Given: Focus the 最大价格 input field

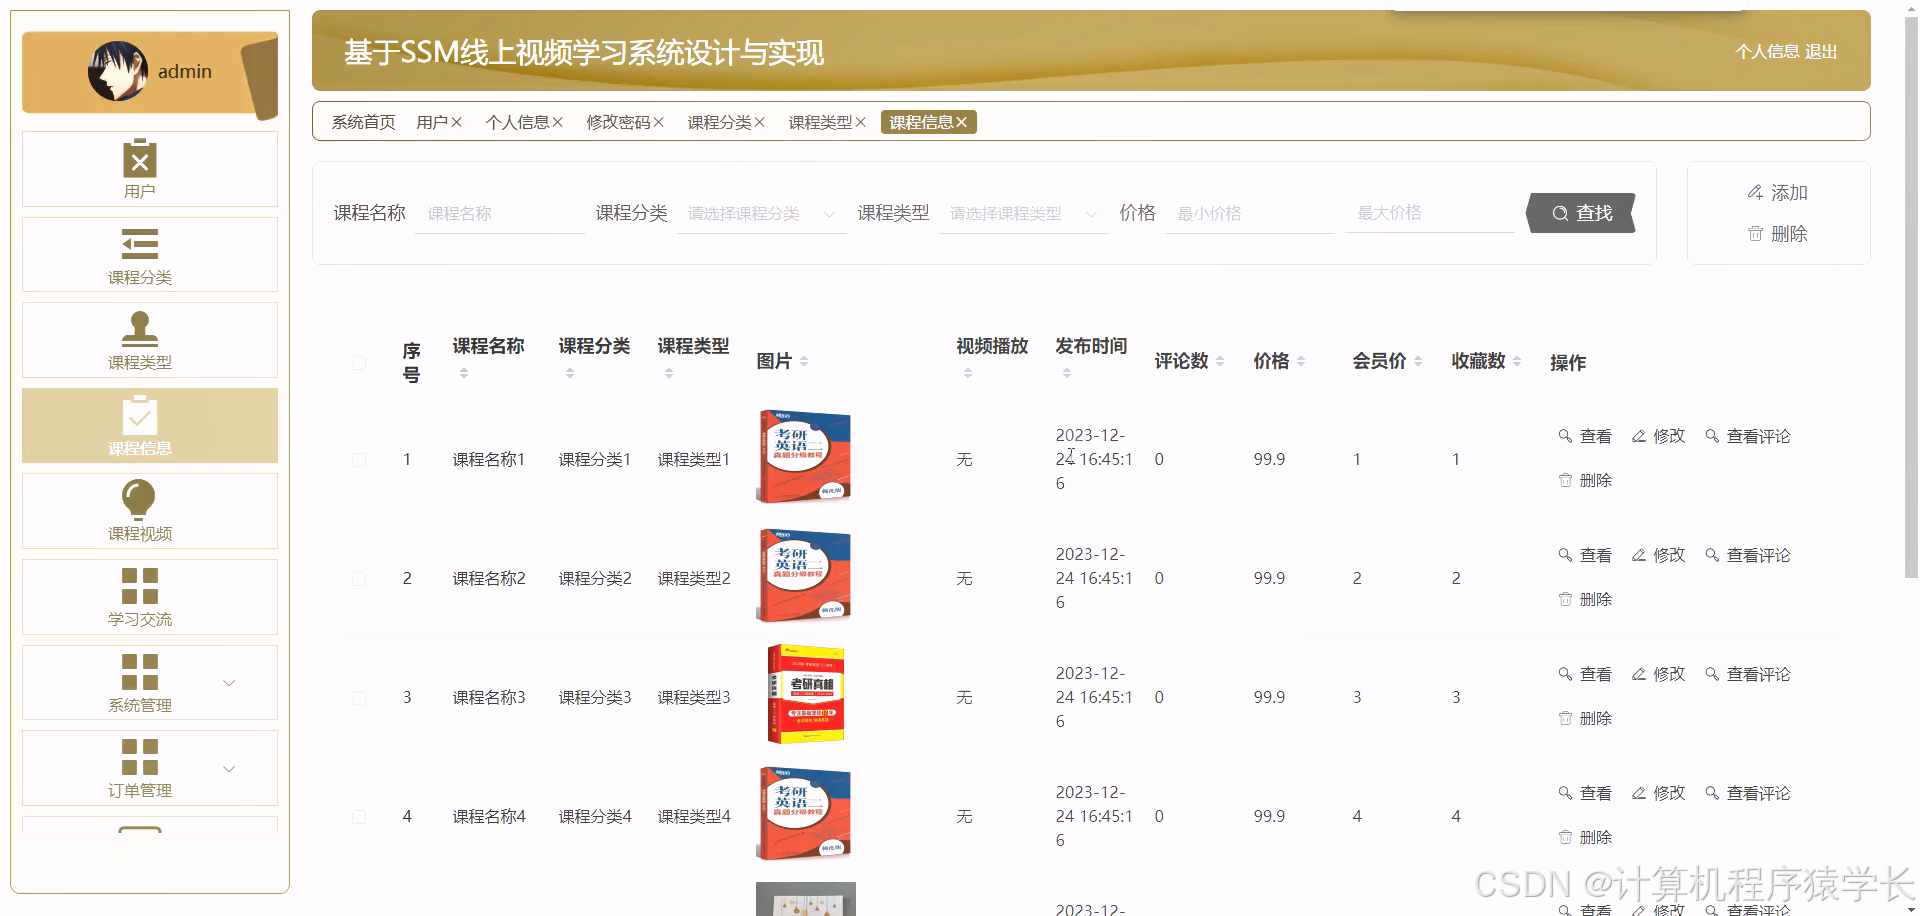Looking at the screenshot, I should (1430, 214).
